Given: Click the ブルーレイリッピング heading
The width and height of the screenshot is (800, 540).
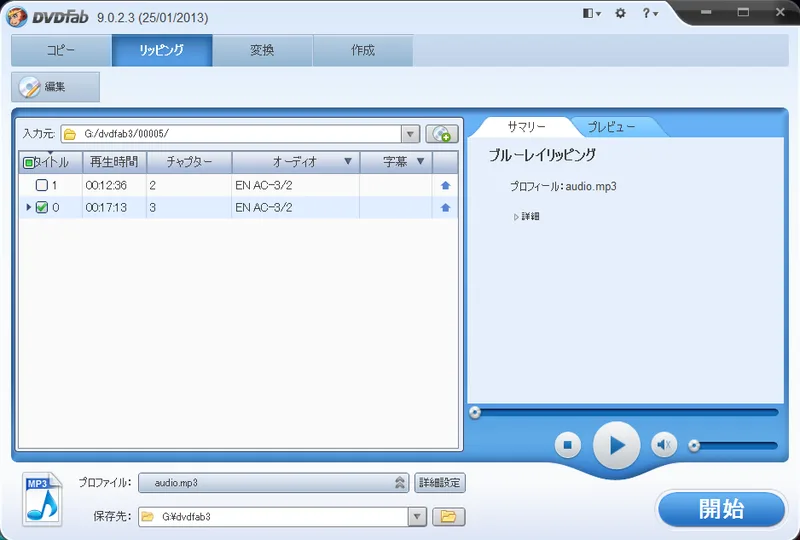Looking at the screenshot, I should 542,155.
